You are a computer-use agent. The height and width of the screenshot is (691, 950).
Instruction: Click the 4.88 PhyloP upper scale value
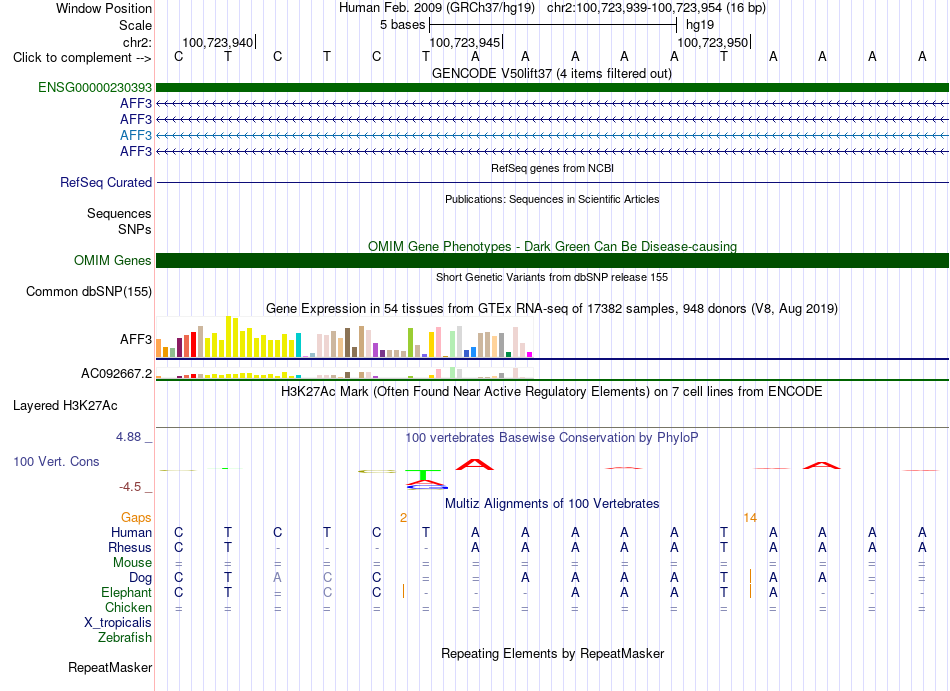click(128, 437)
